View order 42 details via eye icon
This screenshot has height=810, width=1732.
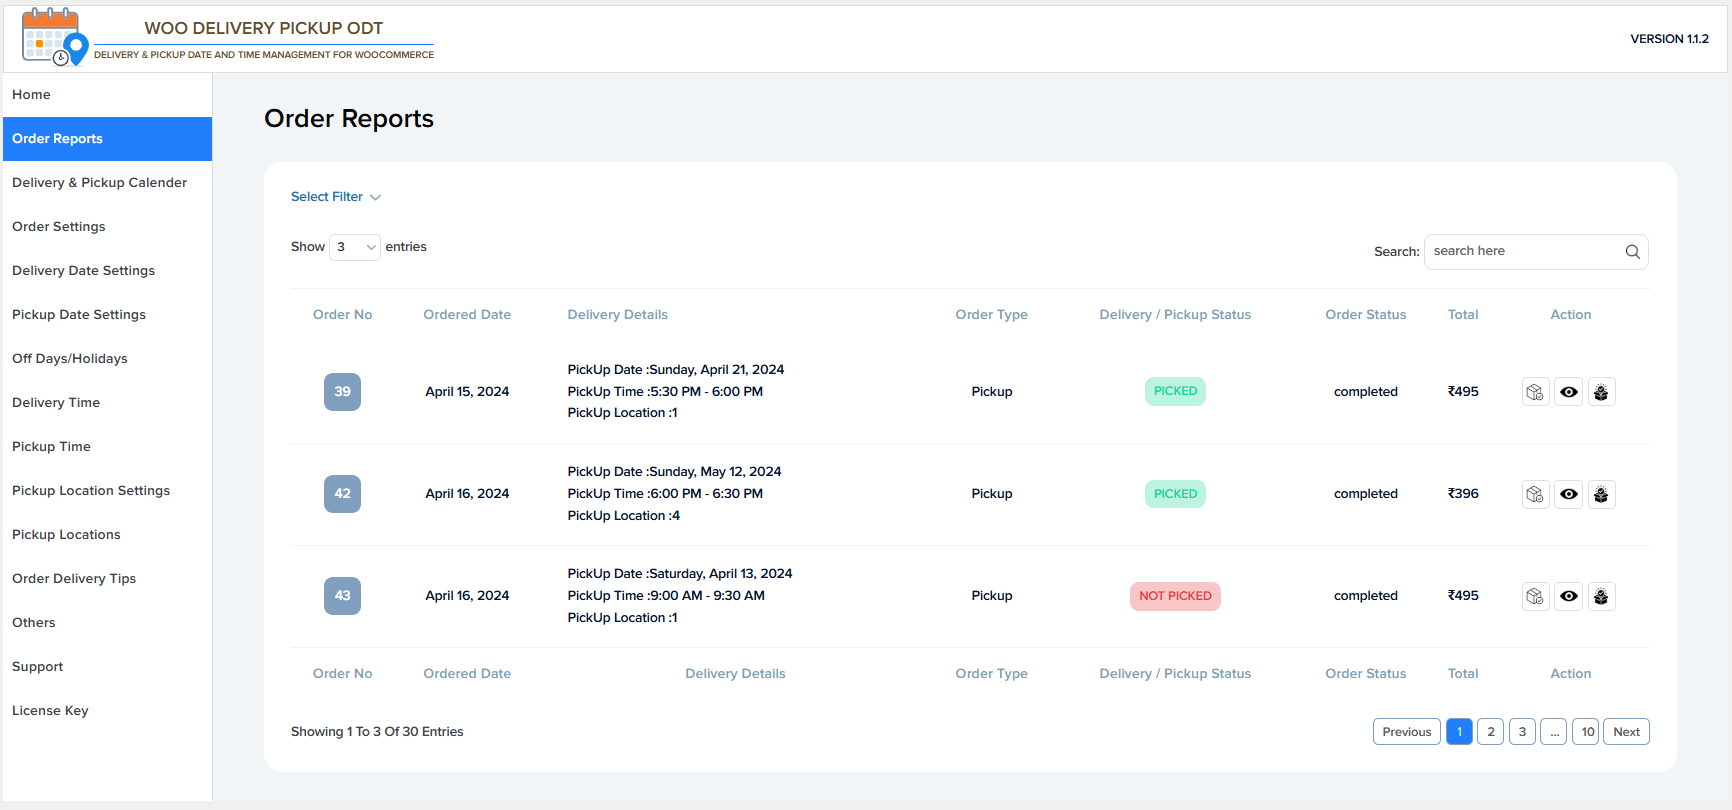[1569, 494]
